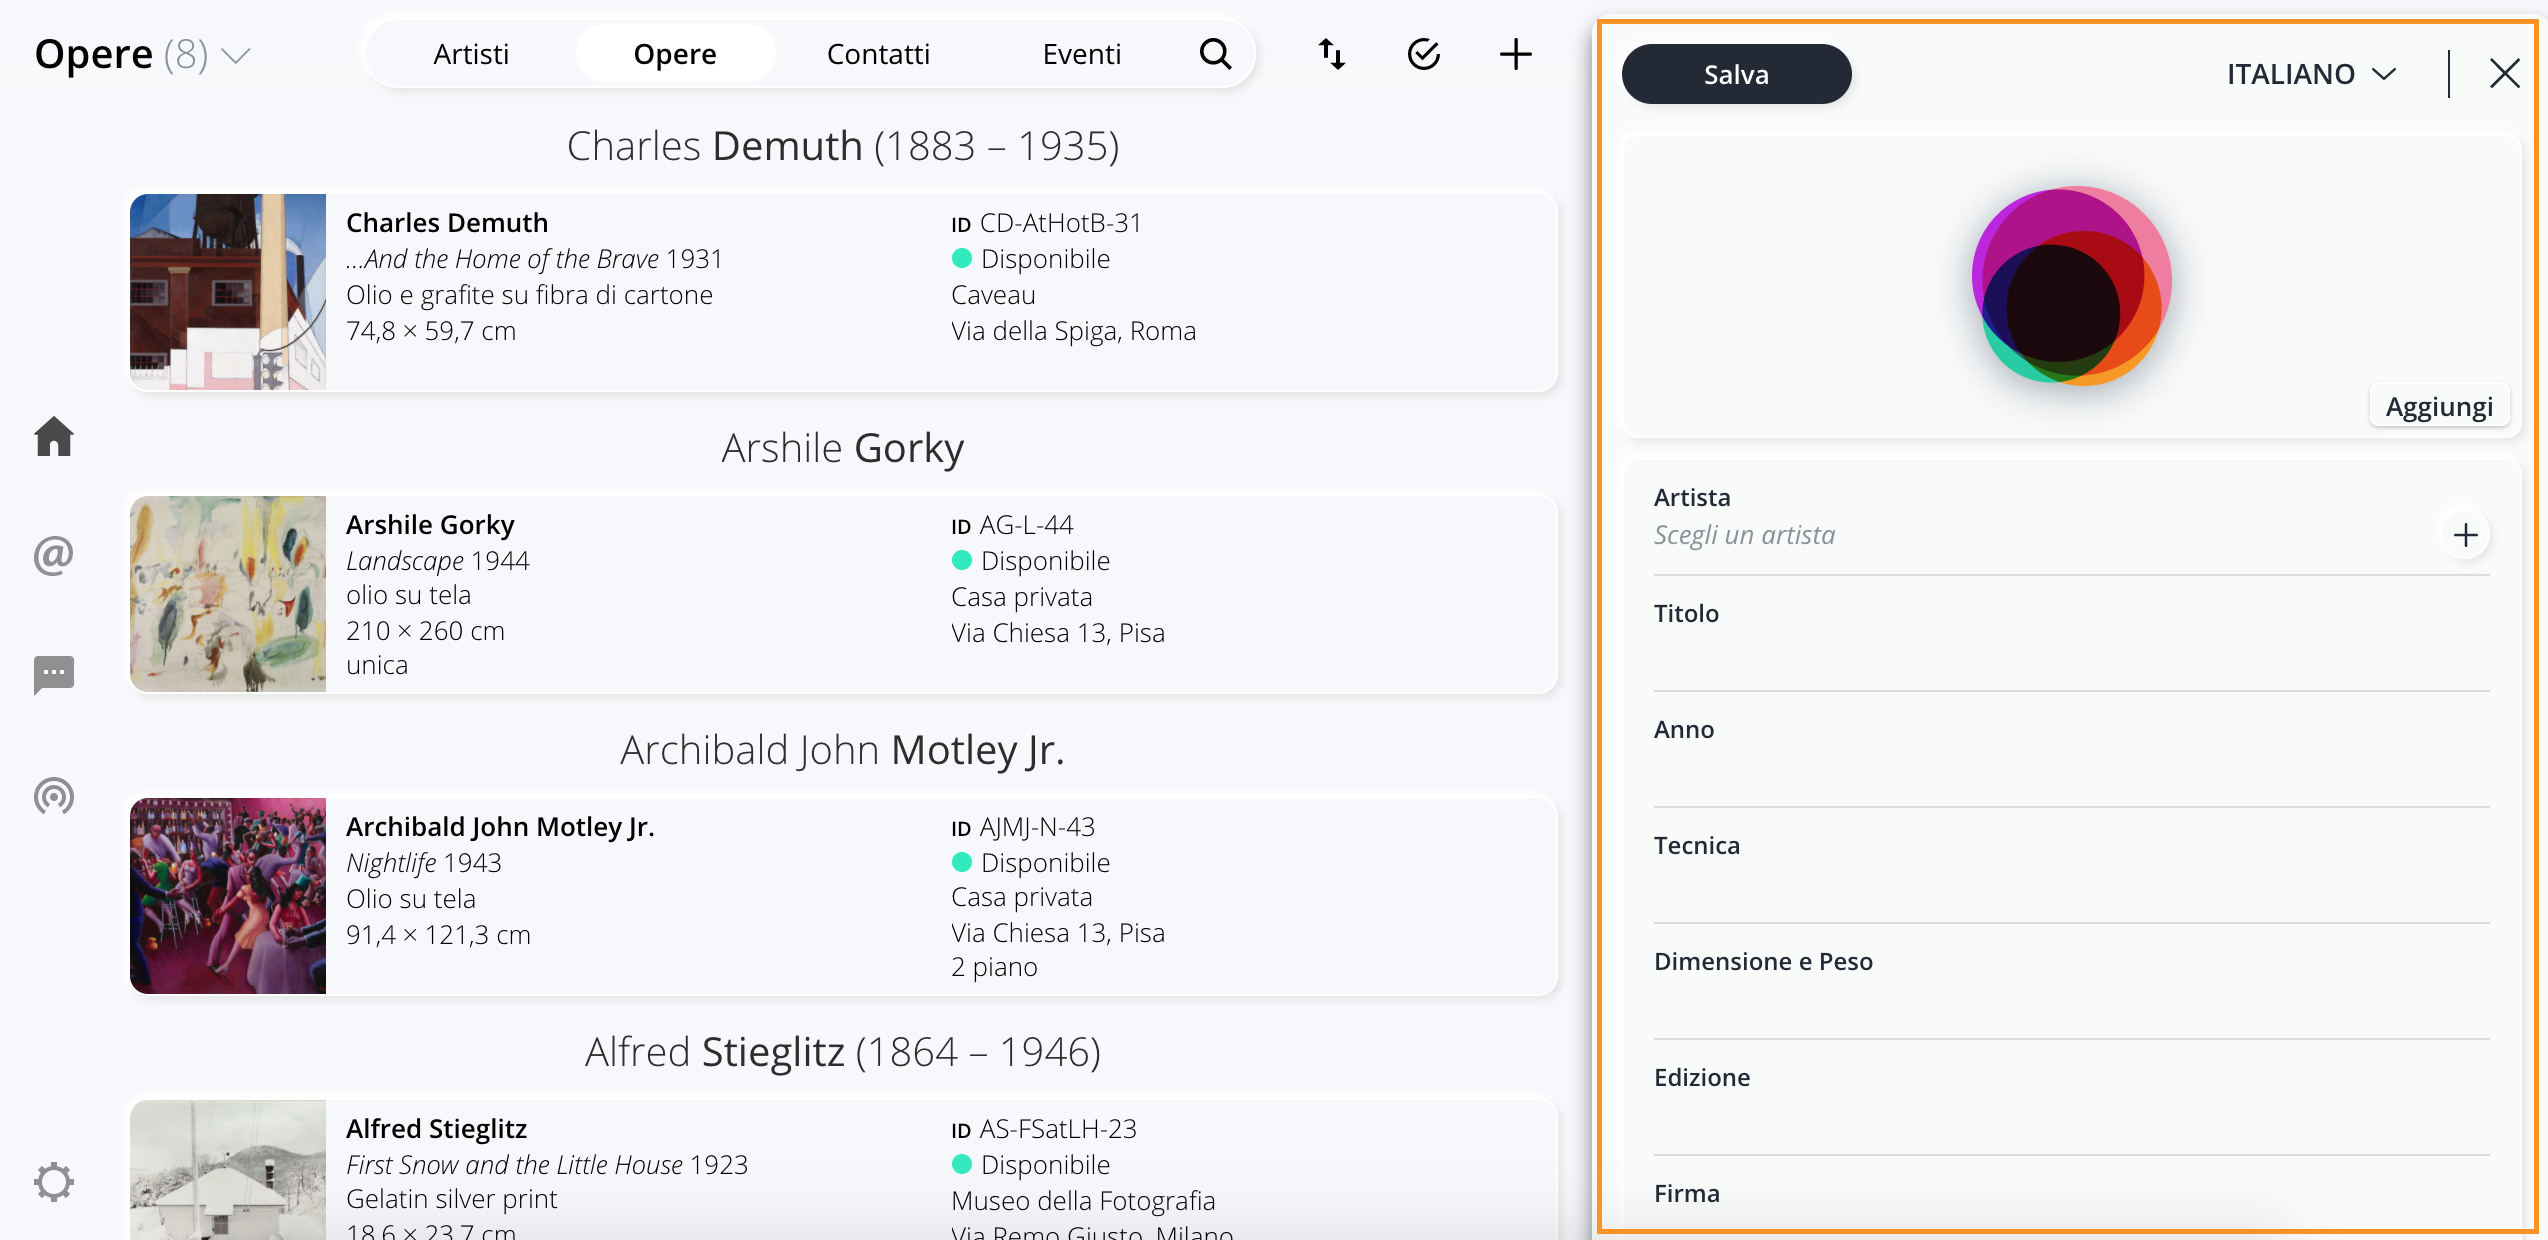
Task: Click the Tecnica input field
Action: pos(2071,866)
